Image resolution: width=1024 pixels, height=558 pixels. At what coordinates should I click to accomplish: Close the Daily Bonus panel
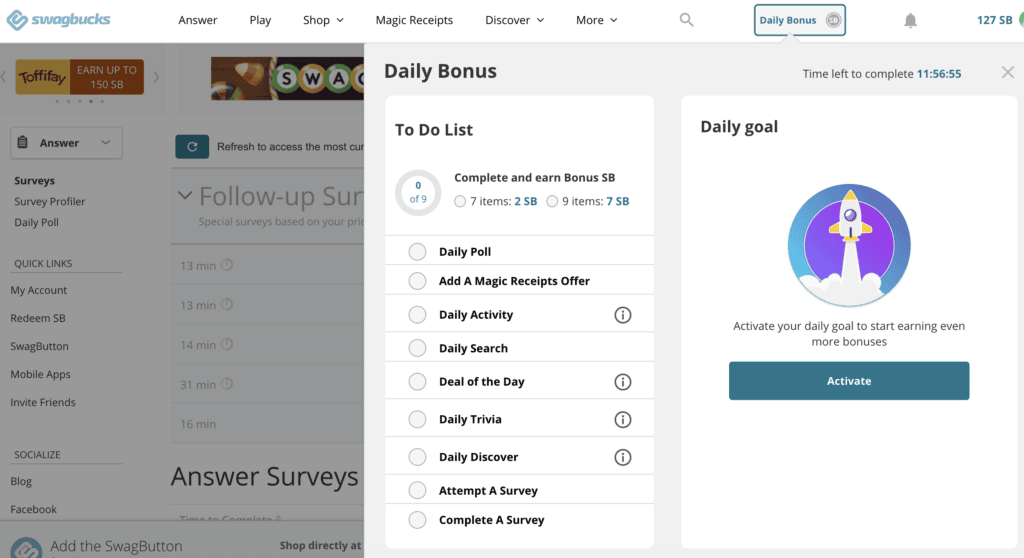pyautogui.click(x=1007, y=72)
